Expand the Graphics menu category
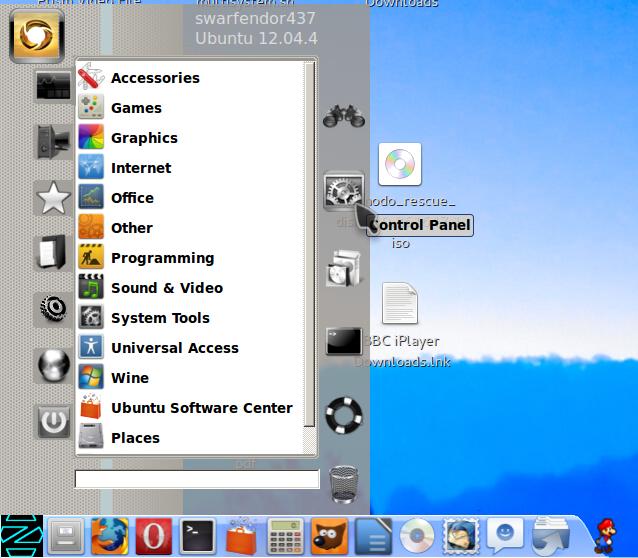The image size is (638, 558). click(x=144, y=138)
